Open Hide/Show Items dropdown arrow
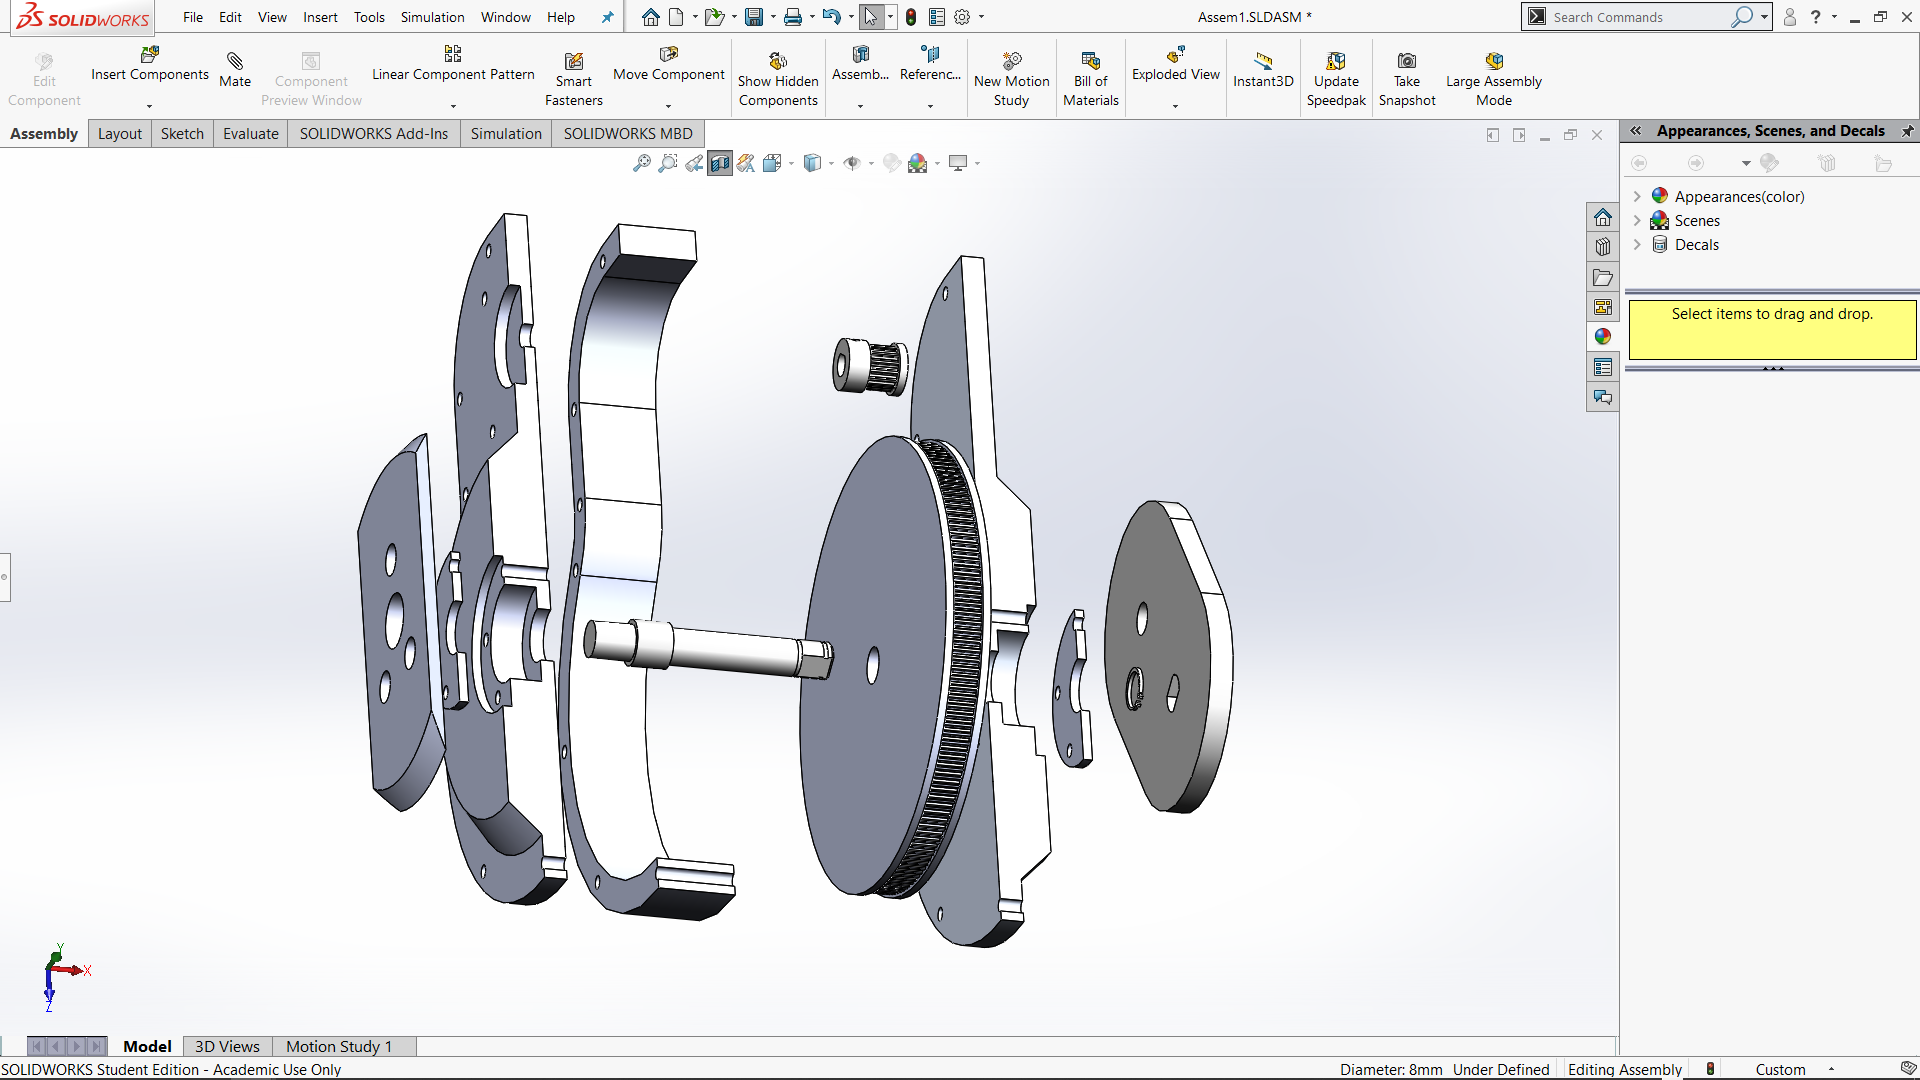The height and width of the screenshot is (1080, 1920). coord(871,163)
